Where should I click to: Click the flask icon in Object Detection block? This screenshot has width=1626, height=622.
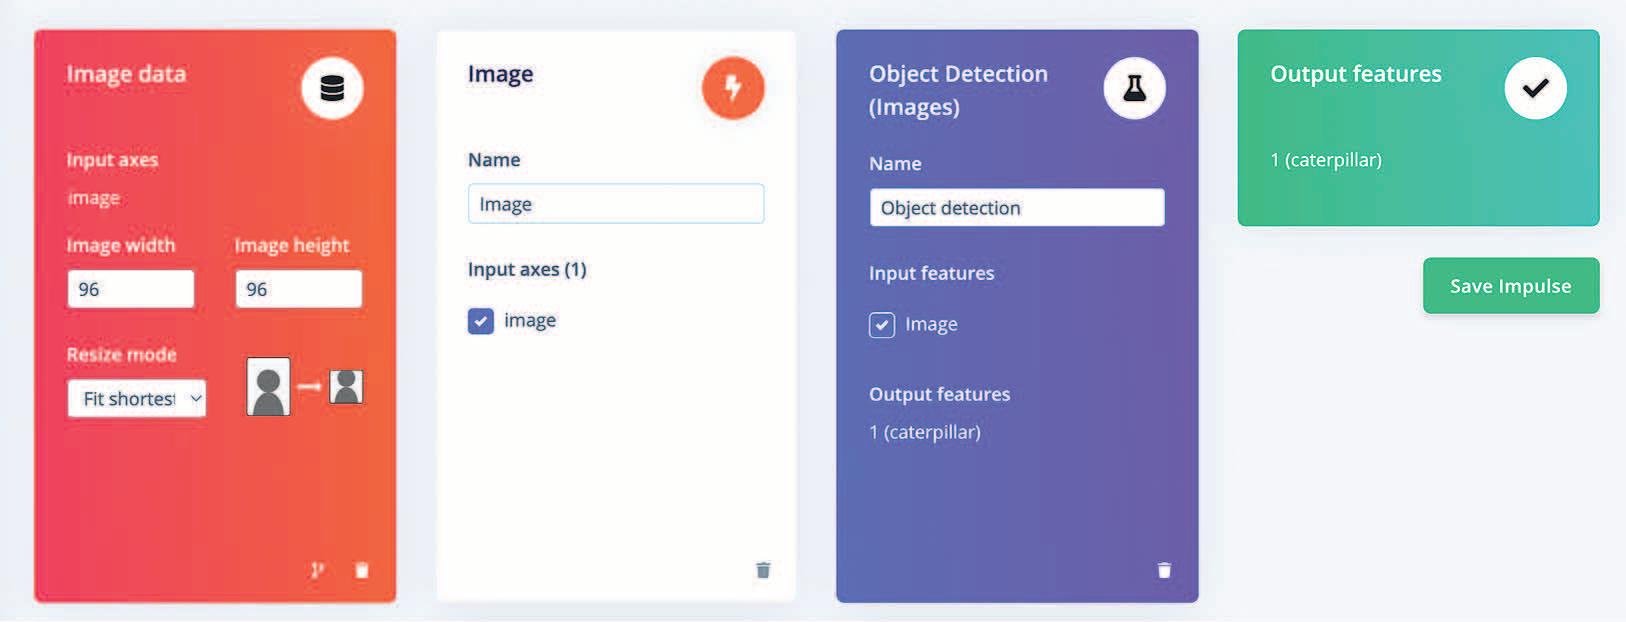tap(1134, 89)
